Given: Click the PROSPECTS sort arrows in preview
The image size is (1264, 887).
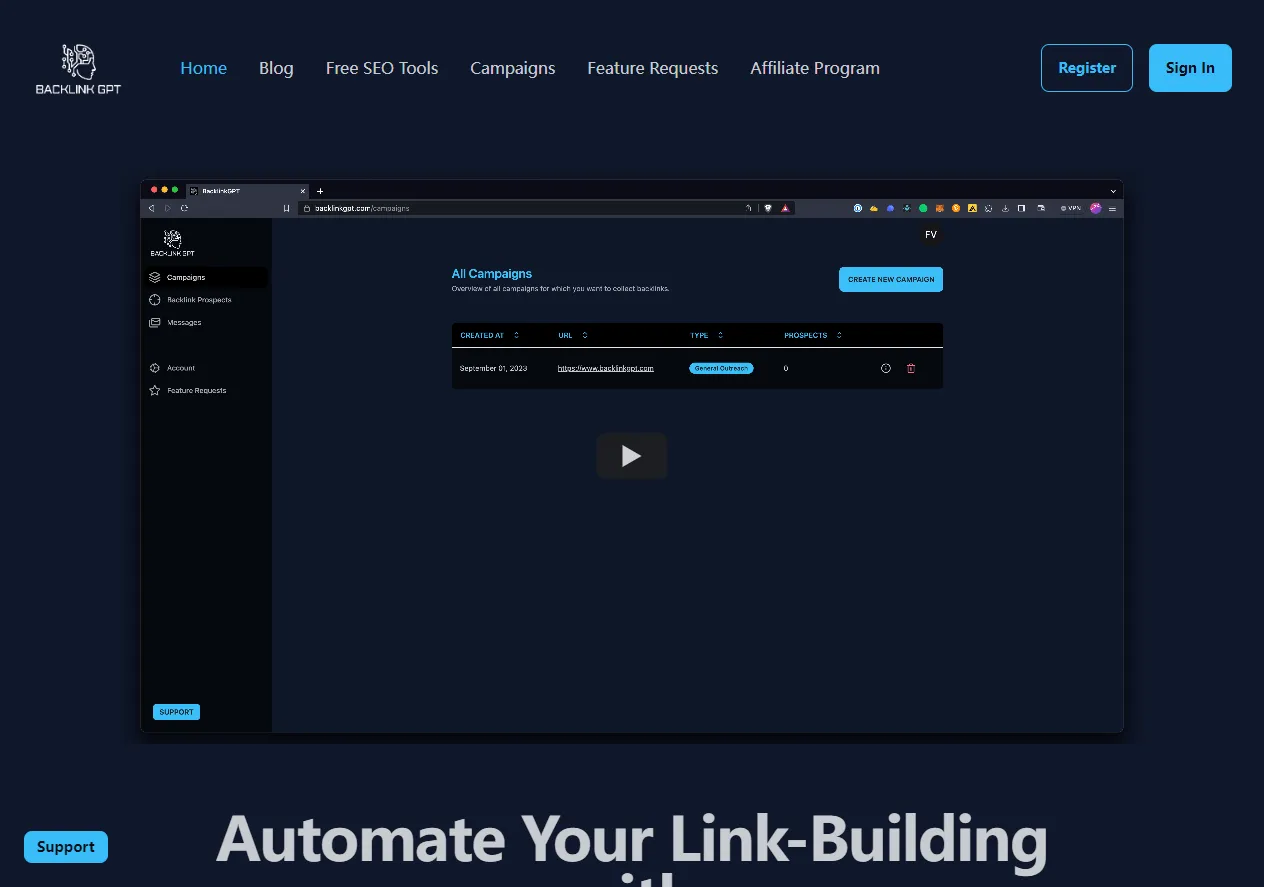Looking at the screenshot, I should tap(839, 335).
